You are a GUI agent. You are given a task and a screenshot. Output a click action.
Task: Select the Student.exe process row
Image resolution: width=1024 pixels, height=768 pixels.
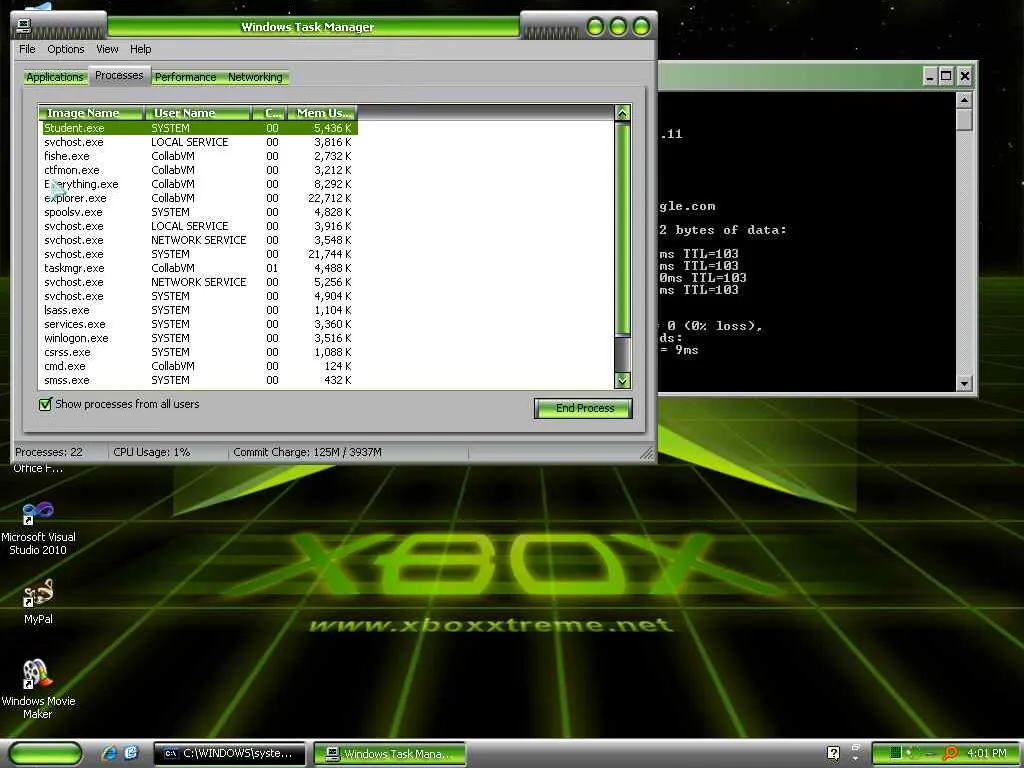point(199,128)
